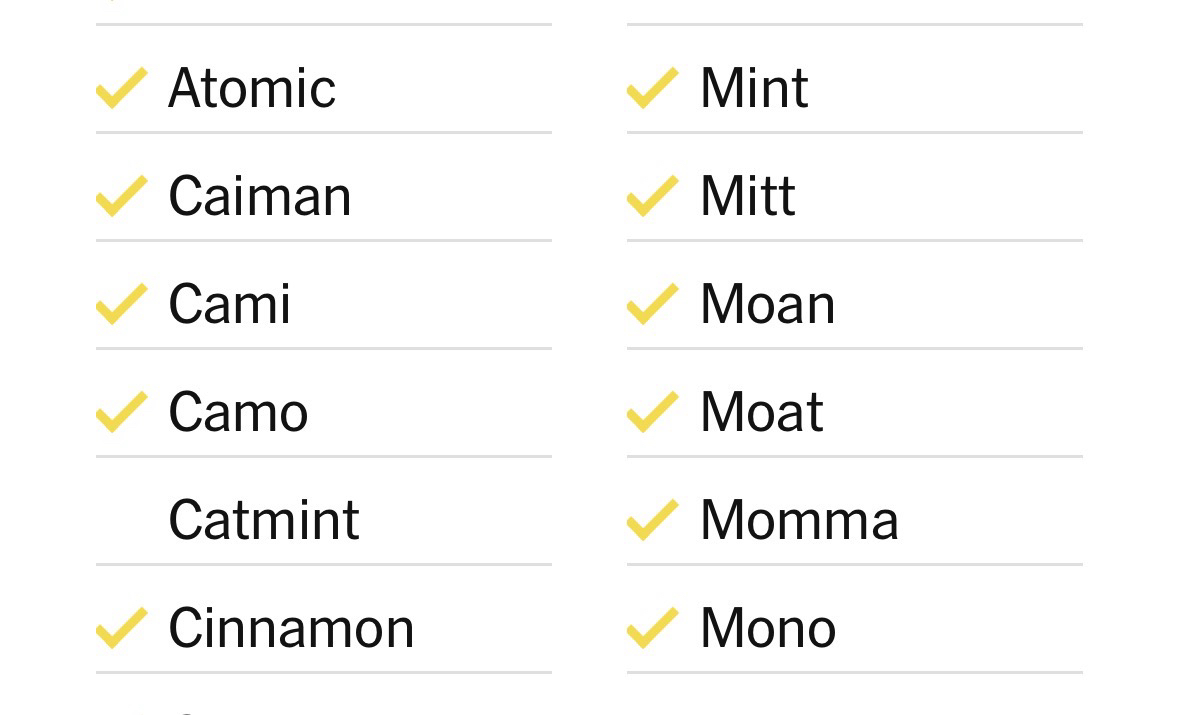
Task: Click the checkmark icon next to Mint
Action: point(653,88)
